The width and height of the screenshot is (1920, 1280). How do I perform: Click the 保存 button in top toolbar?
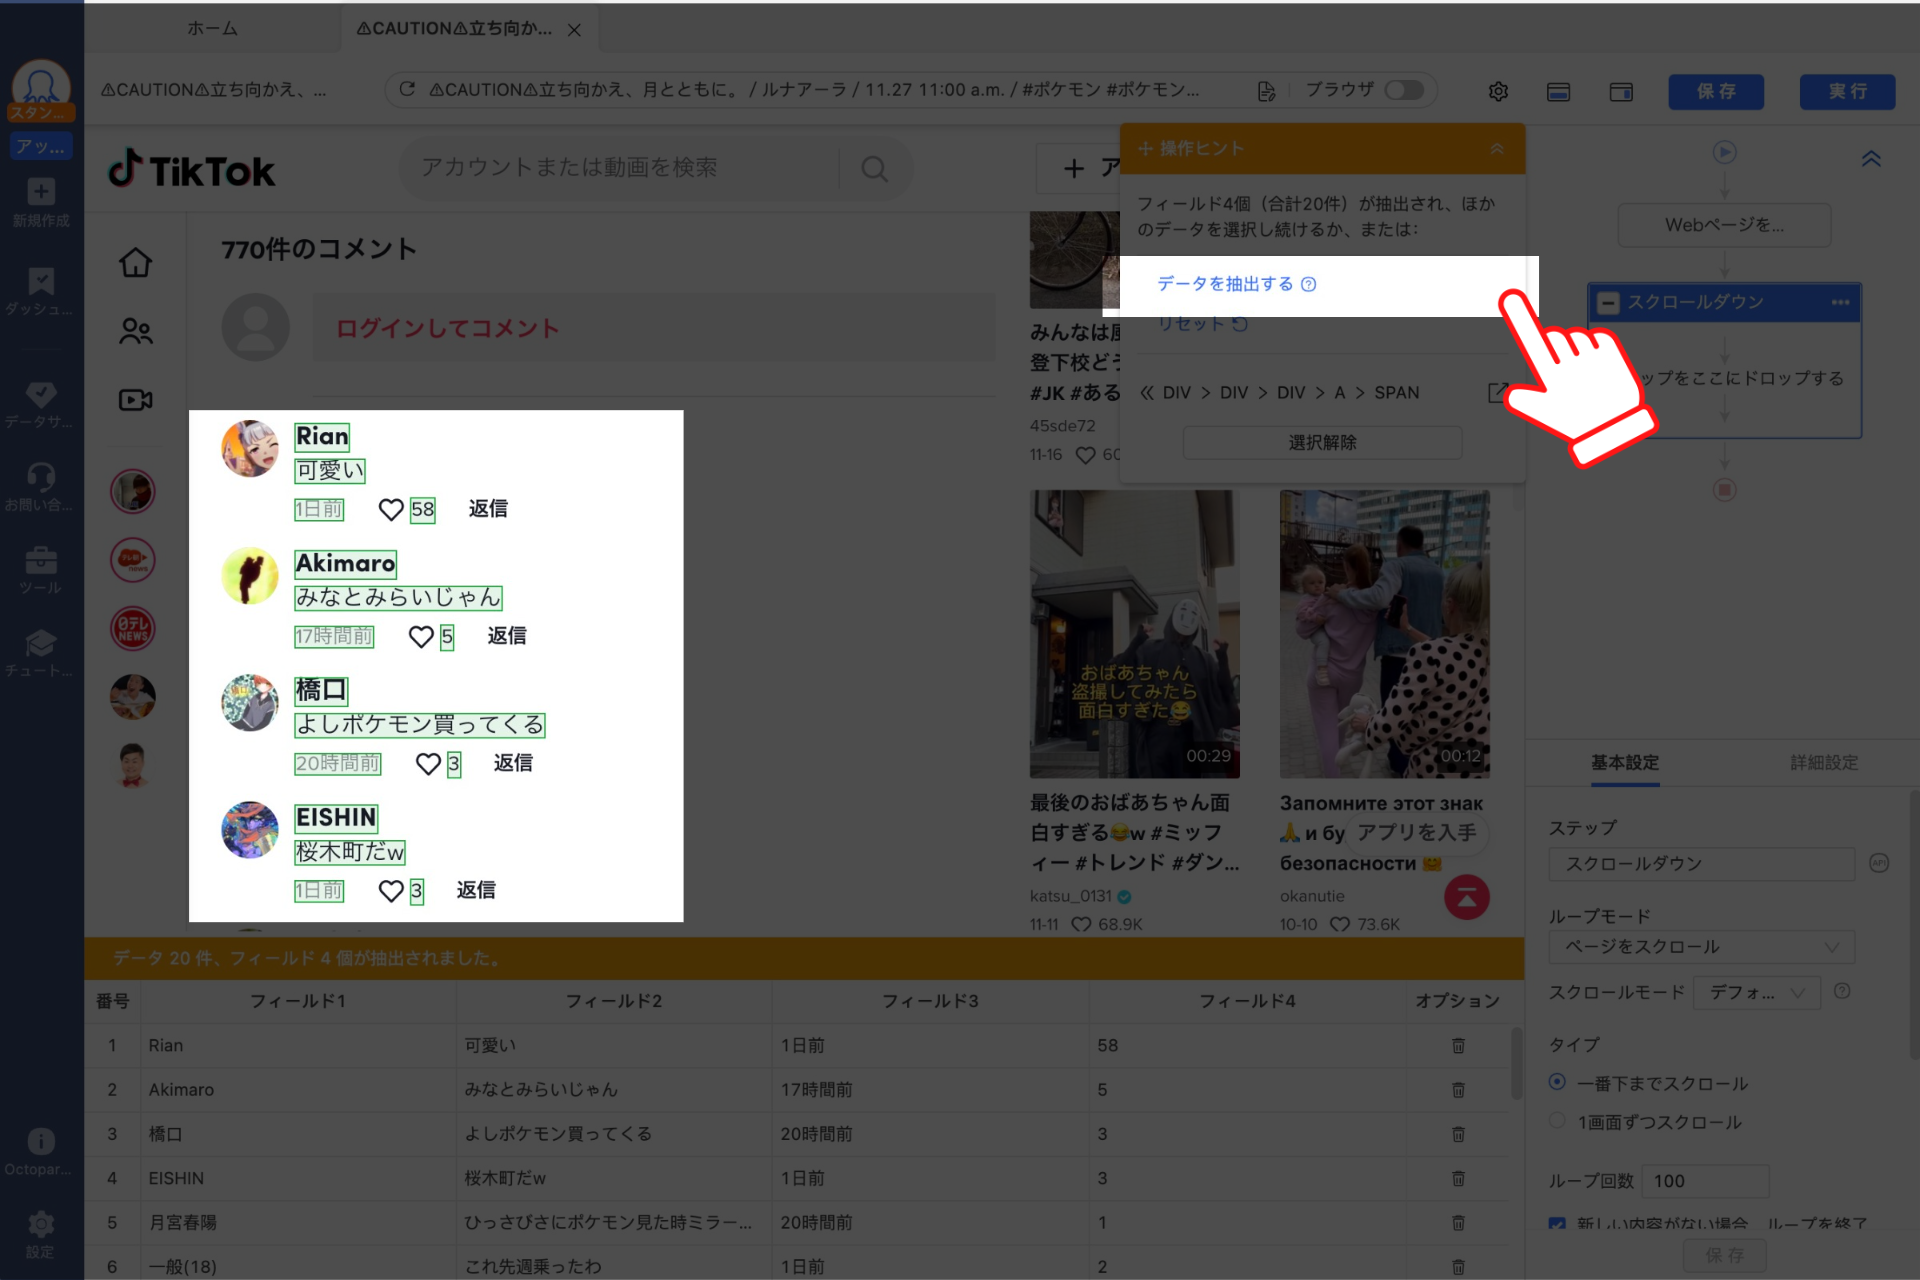tap(1716, 91)
